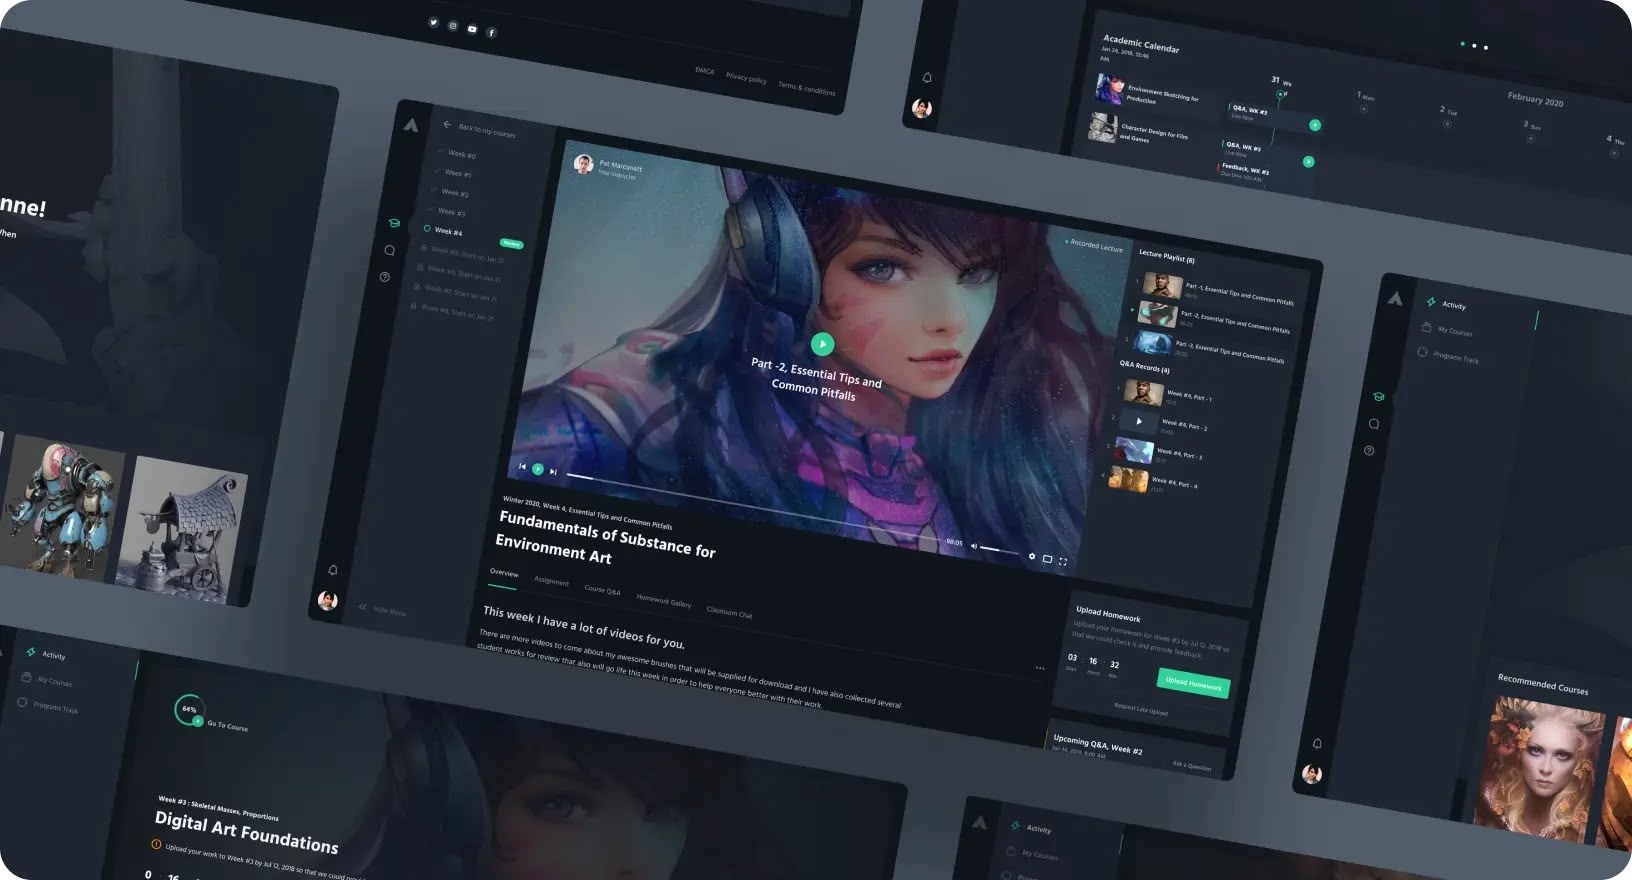Click the back arrow to my courses

(x=447, y=124)
